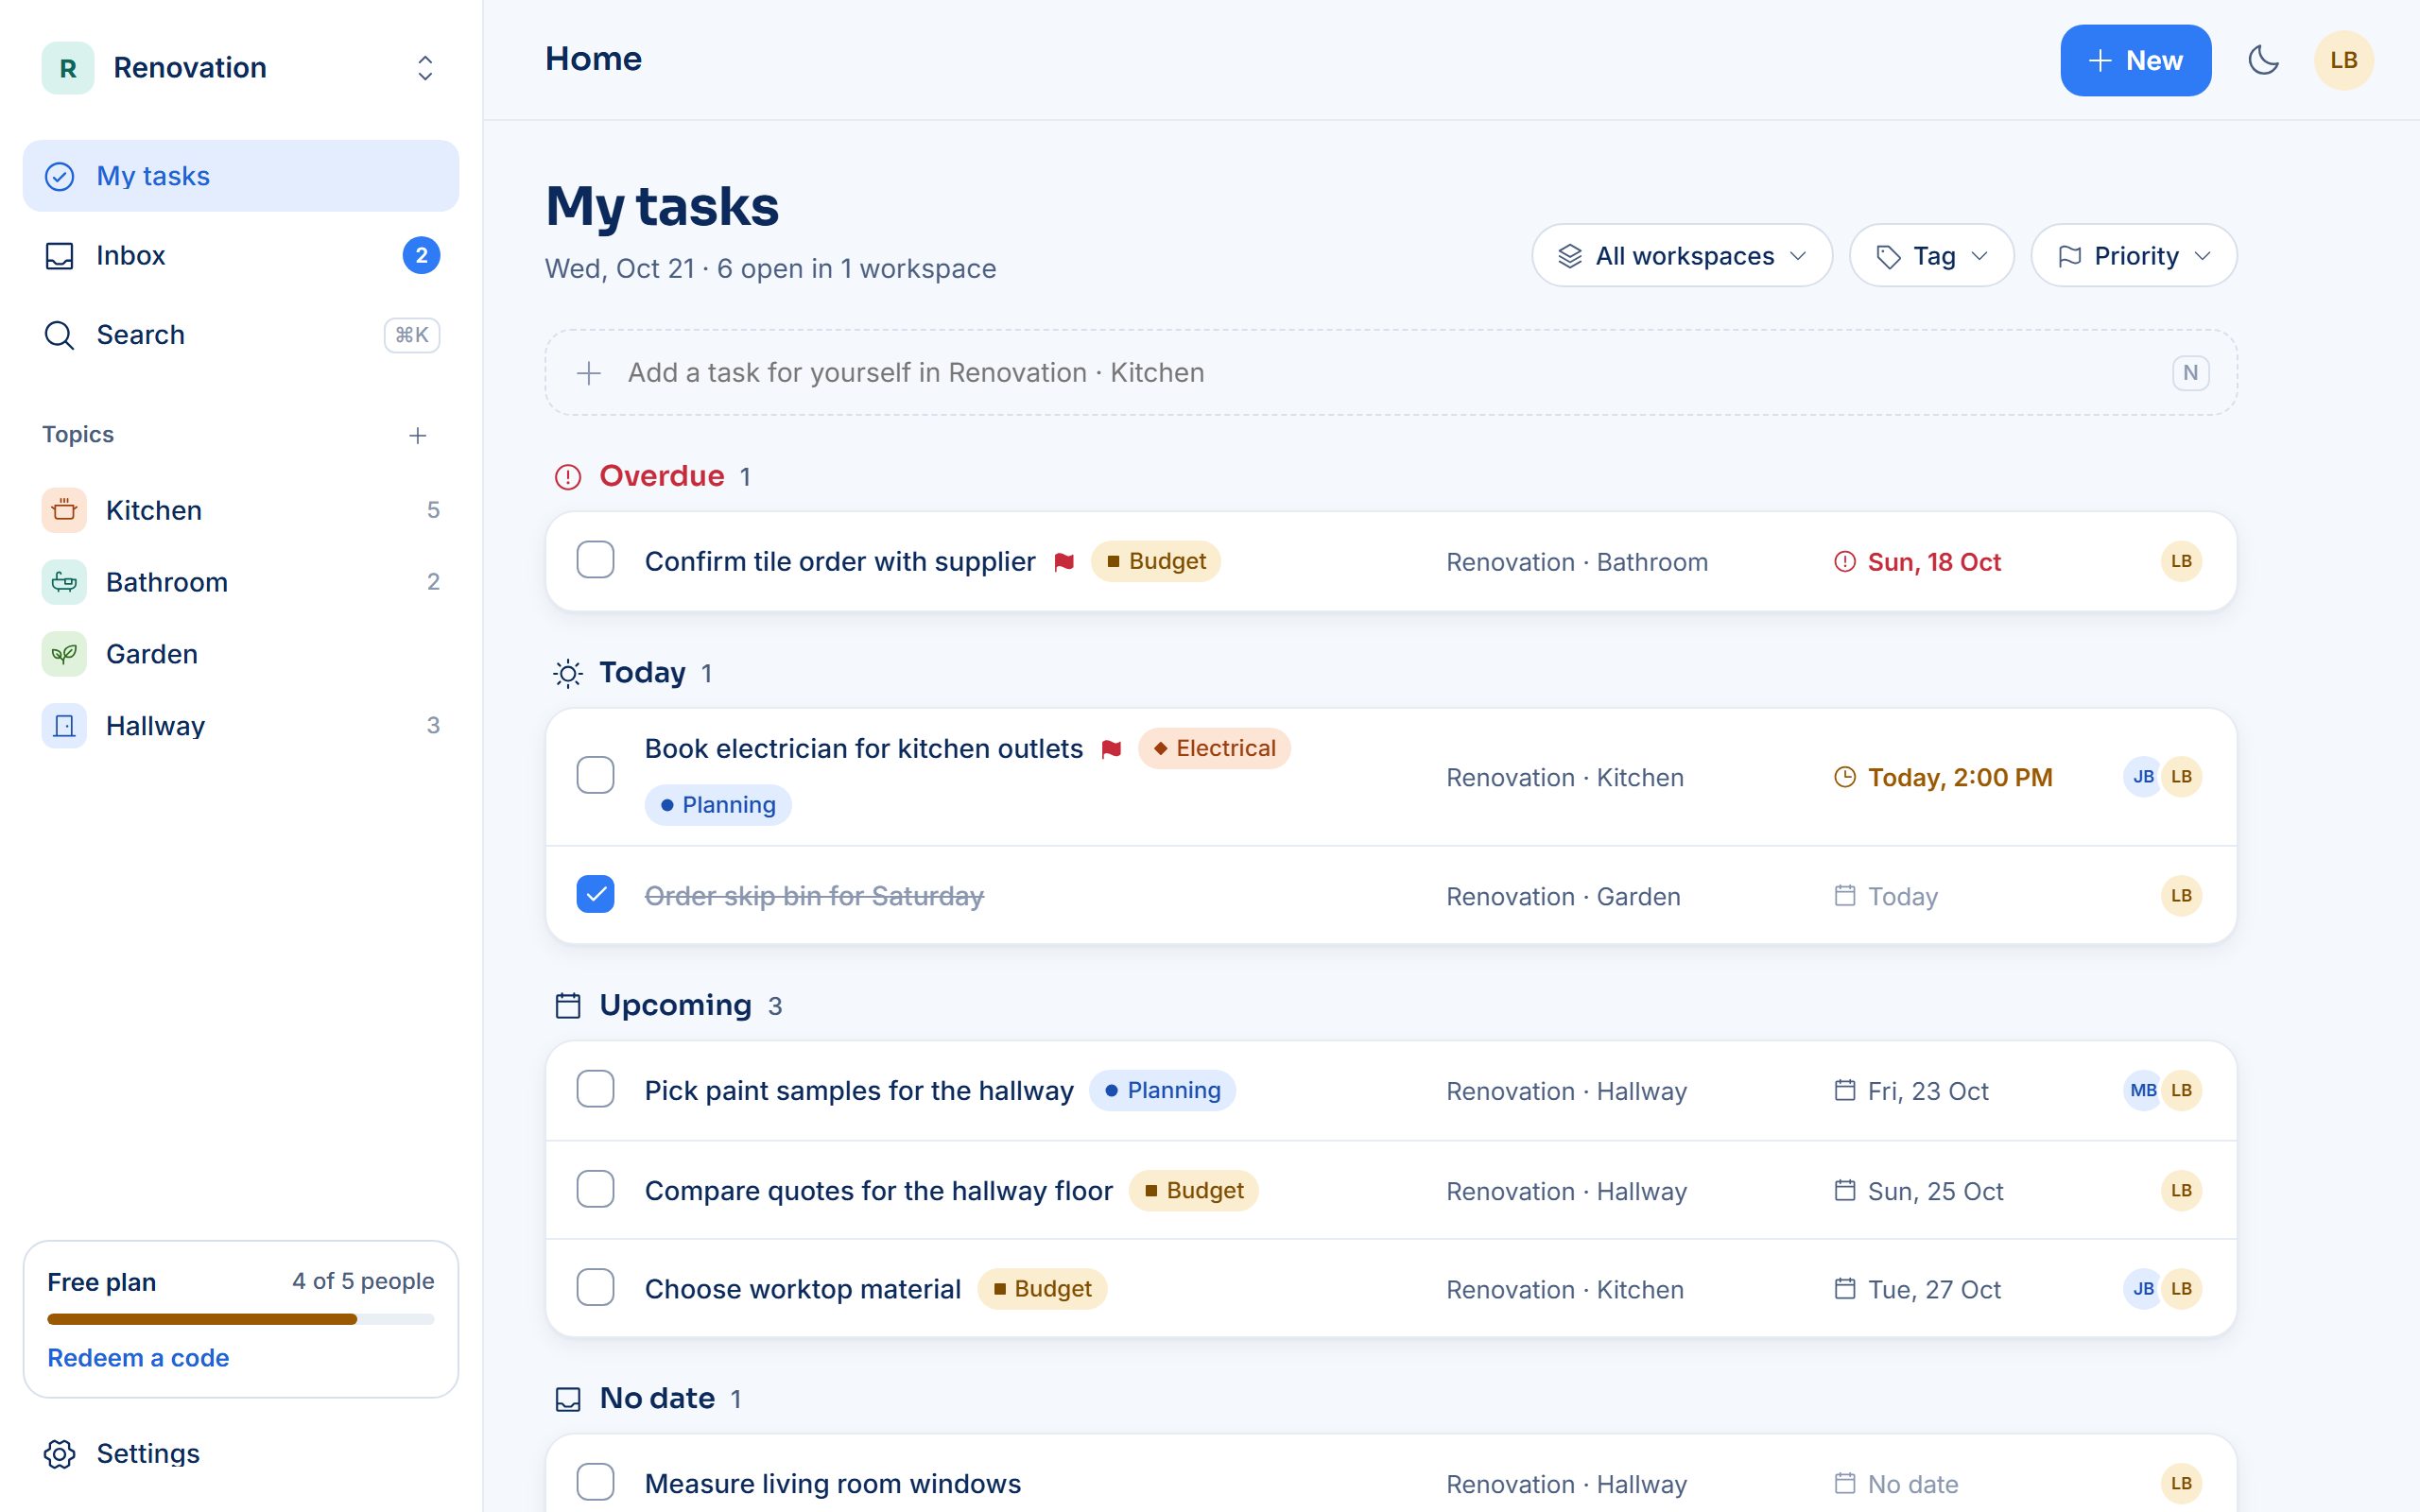Click Renovation · Bathroom project label
This screenshot has width=2420, height=1512.
click(x=1577, y=562)
